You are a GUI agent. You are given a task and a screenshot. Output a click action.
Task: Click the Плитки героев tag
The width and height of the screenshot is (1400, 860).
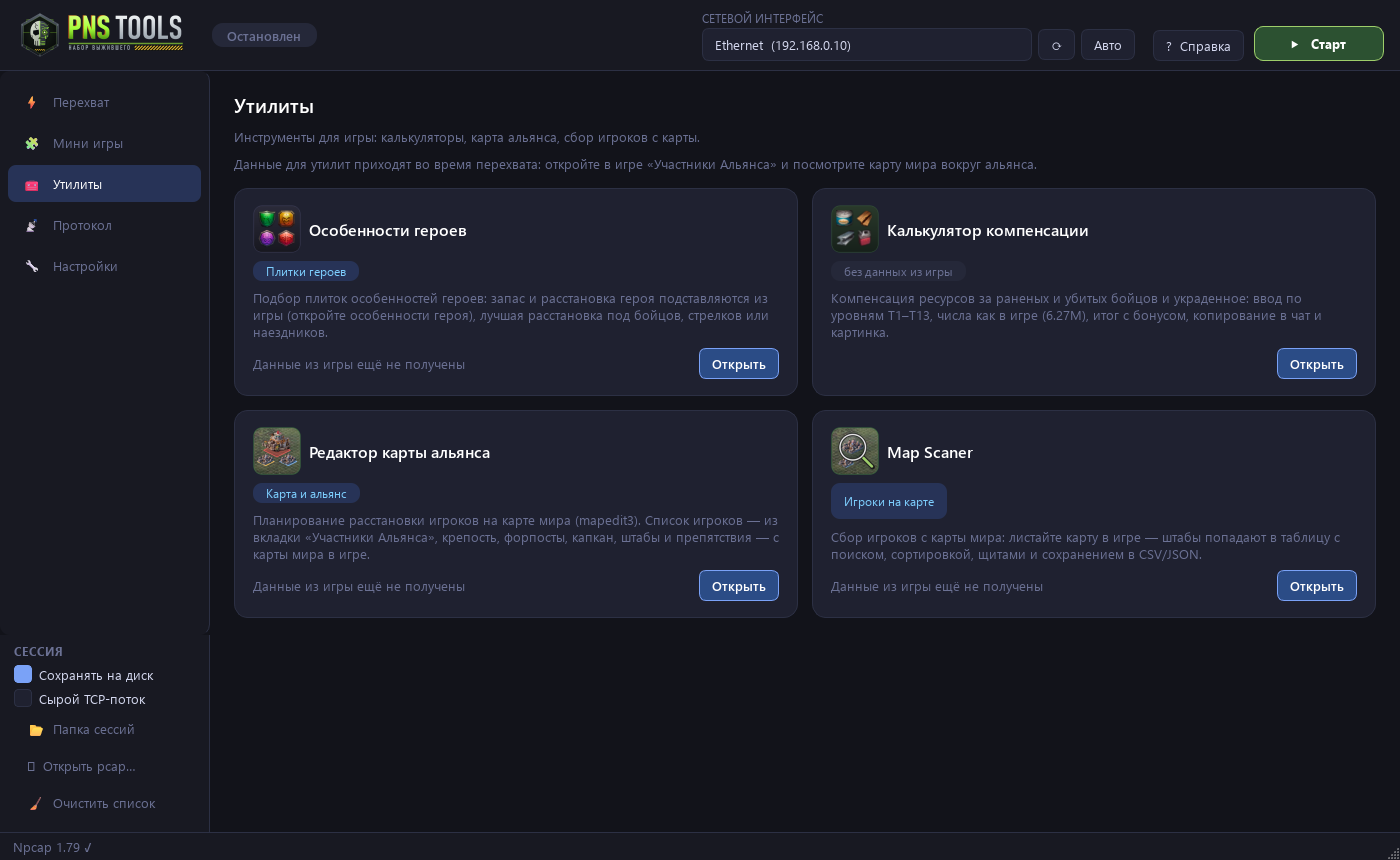point(306,271)
